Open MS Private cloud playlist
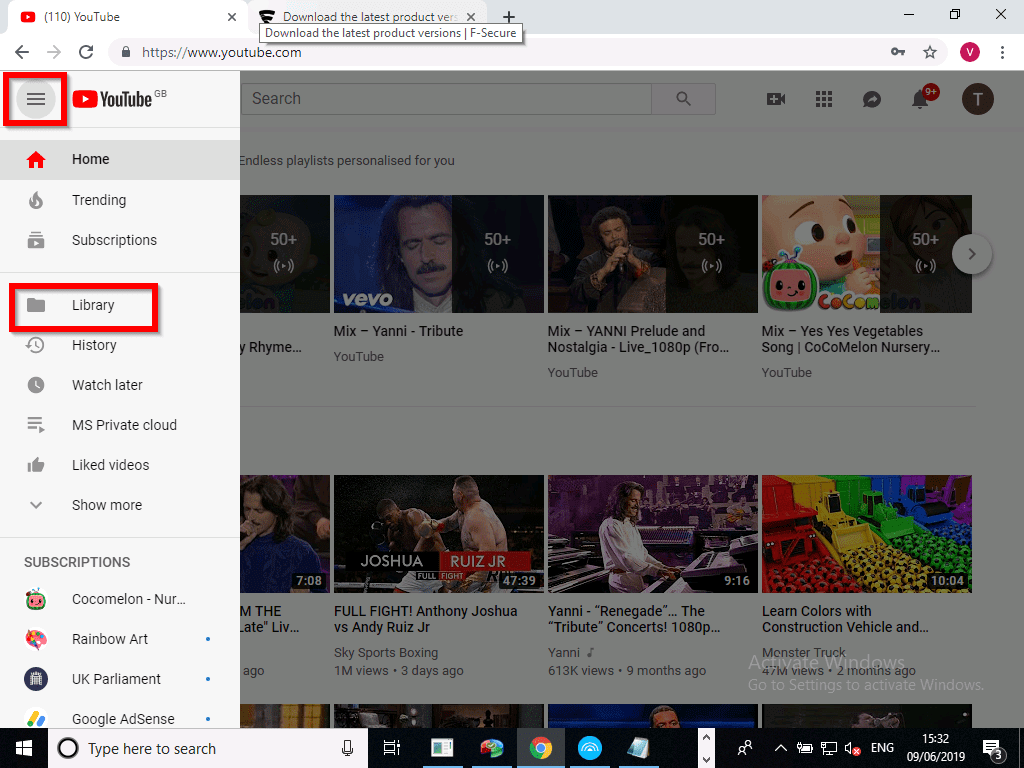 click(120, 424)
